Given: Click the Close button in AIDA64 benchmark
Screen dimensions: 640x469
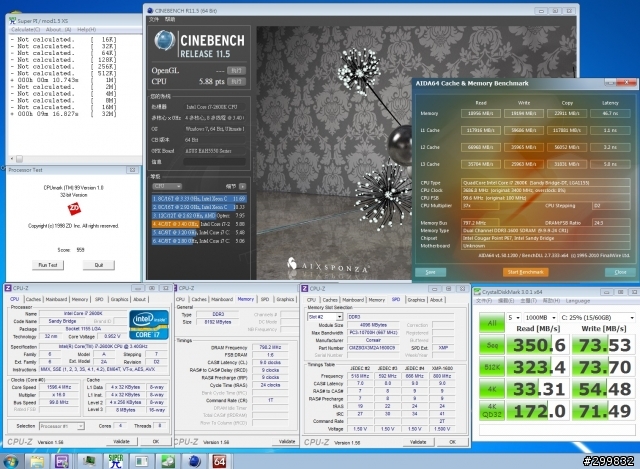Looking at the screenshot, I should point(620,272).
